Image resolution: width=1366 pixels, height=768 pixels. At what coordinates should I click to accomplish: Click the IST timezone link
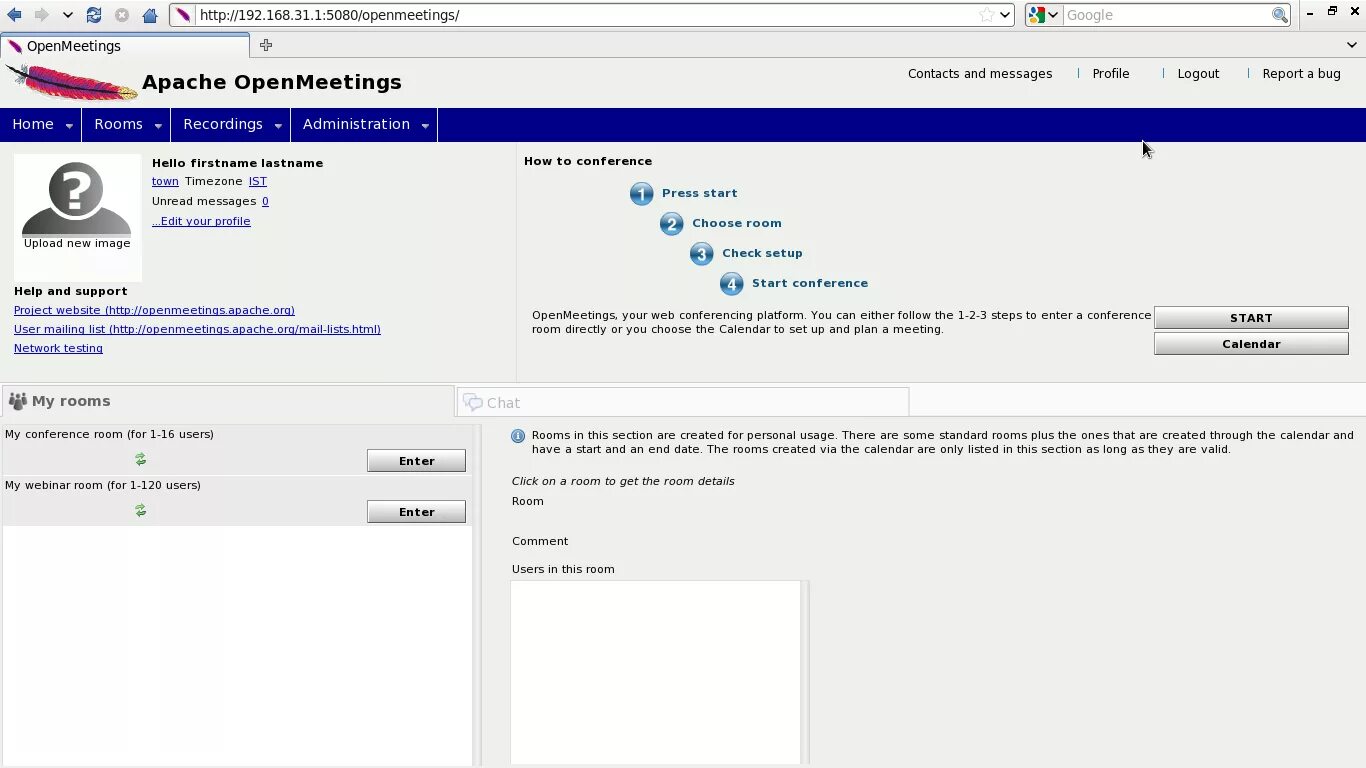tap(258, 181)
